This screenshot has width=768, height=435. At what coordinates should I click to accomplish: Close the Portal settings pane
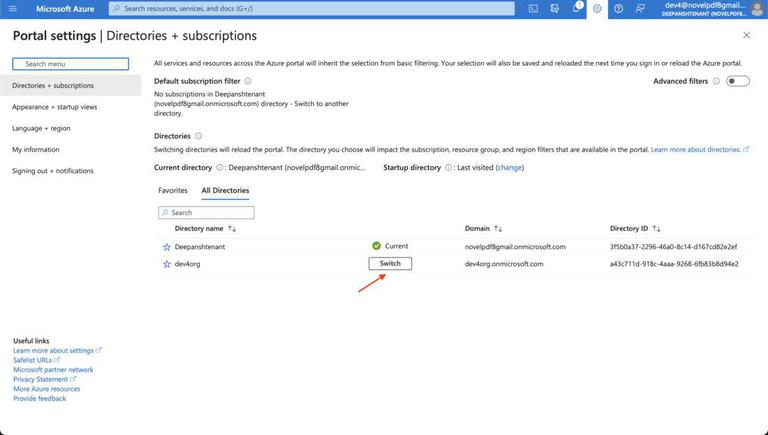coord(746,35)
